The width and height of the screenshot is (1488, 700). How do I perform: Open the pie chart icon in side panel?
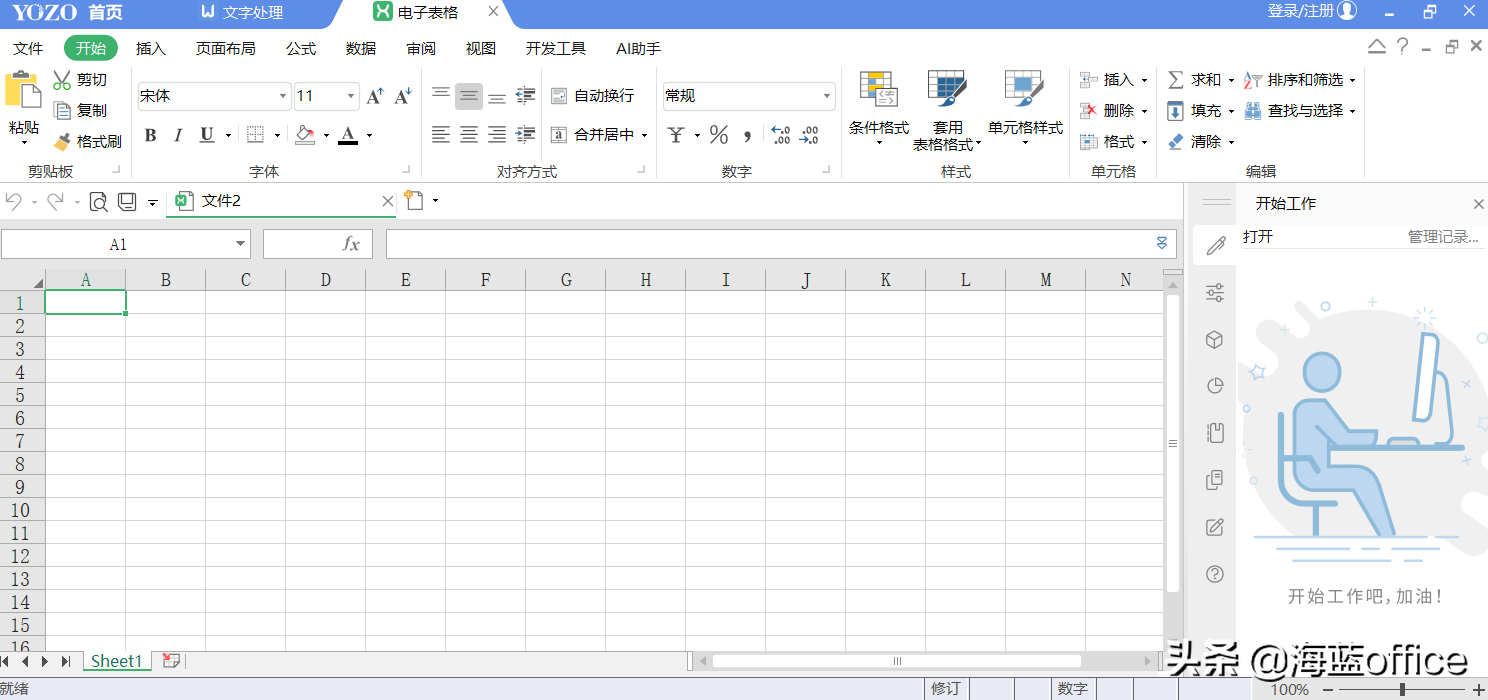pos(1215,386)
